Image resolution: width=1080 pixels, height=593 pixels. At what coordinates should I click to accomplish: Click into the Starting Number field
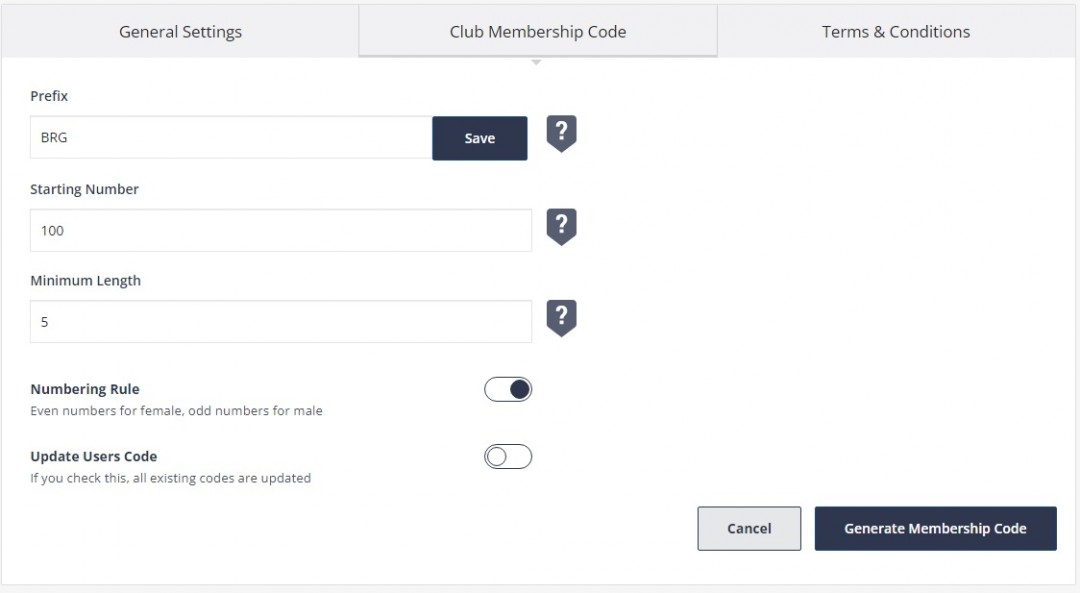coord(281,231)
